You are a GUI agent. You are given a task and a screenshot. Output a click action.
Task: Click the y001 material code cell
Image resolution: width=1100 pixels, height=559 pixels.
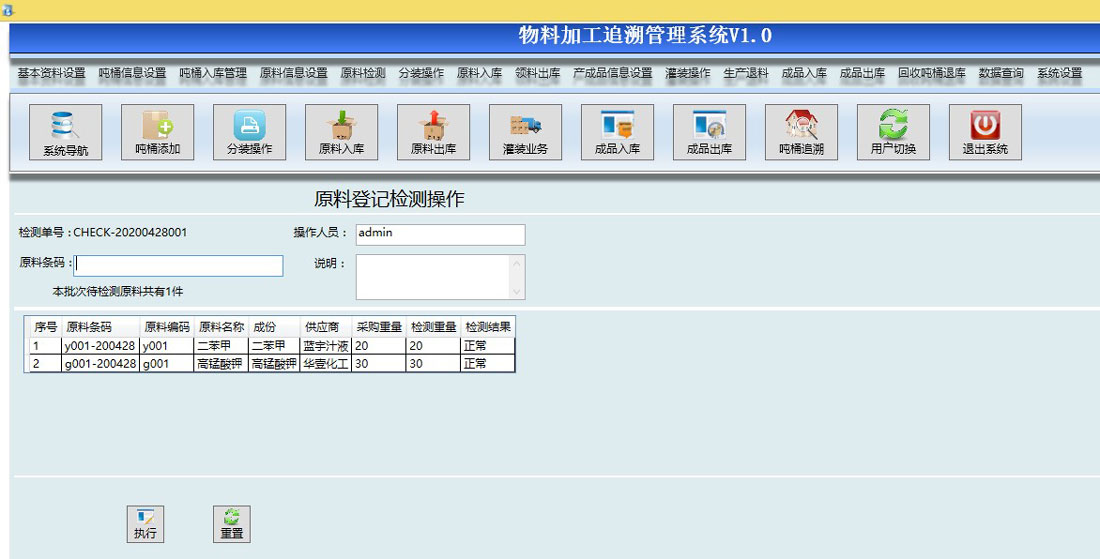click(167, 346)
